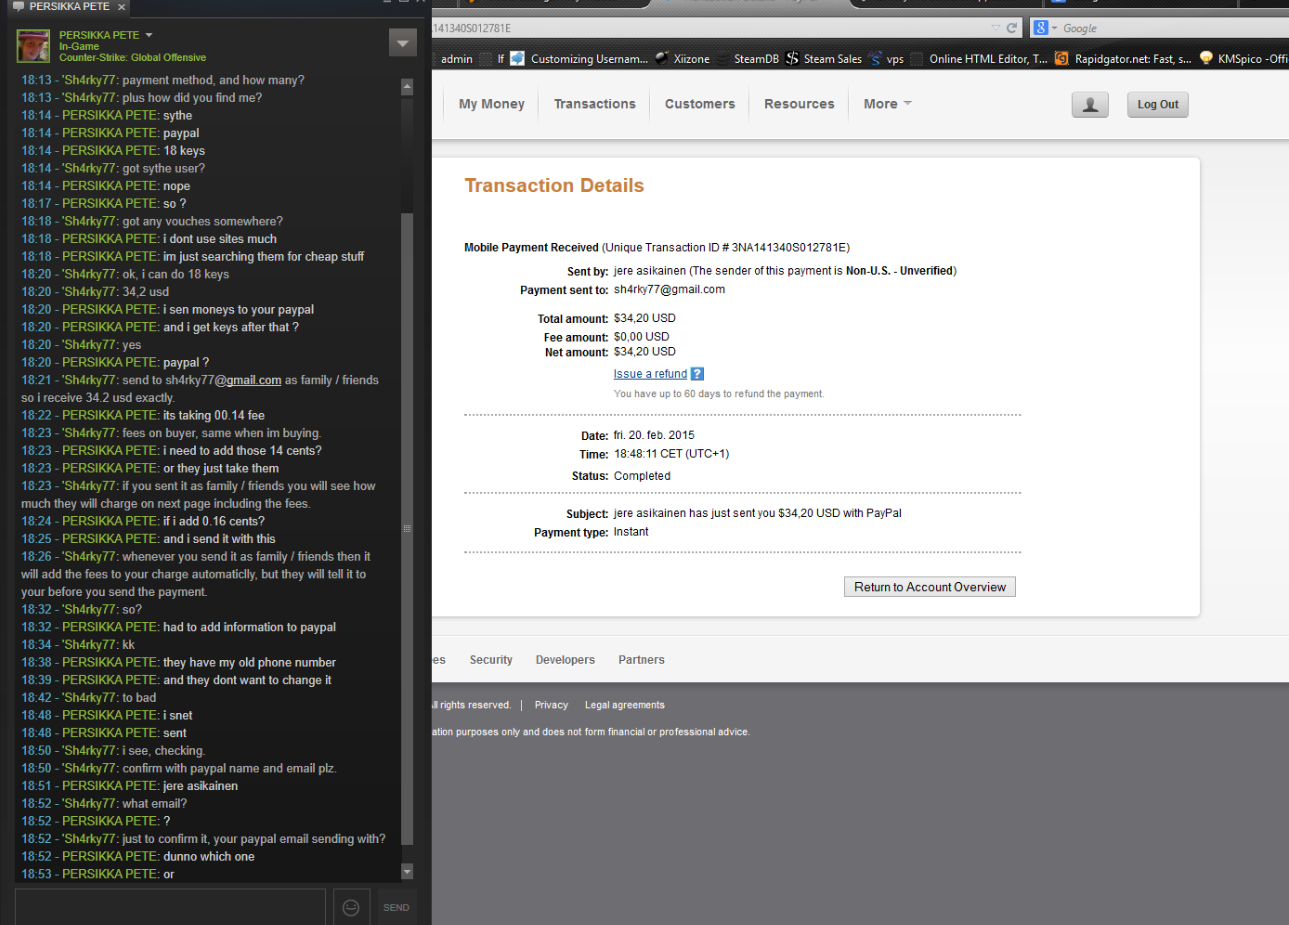Screen dimensions: 1289x925
Task: Click the Net amount $34,20 USD value
Action: (x=645, y=352)
